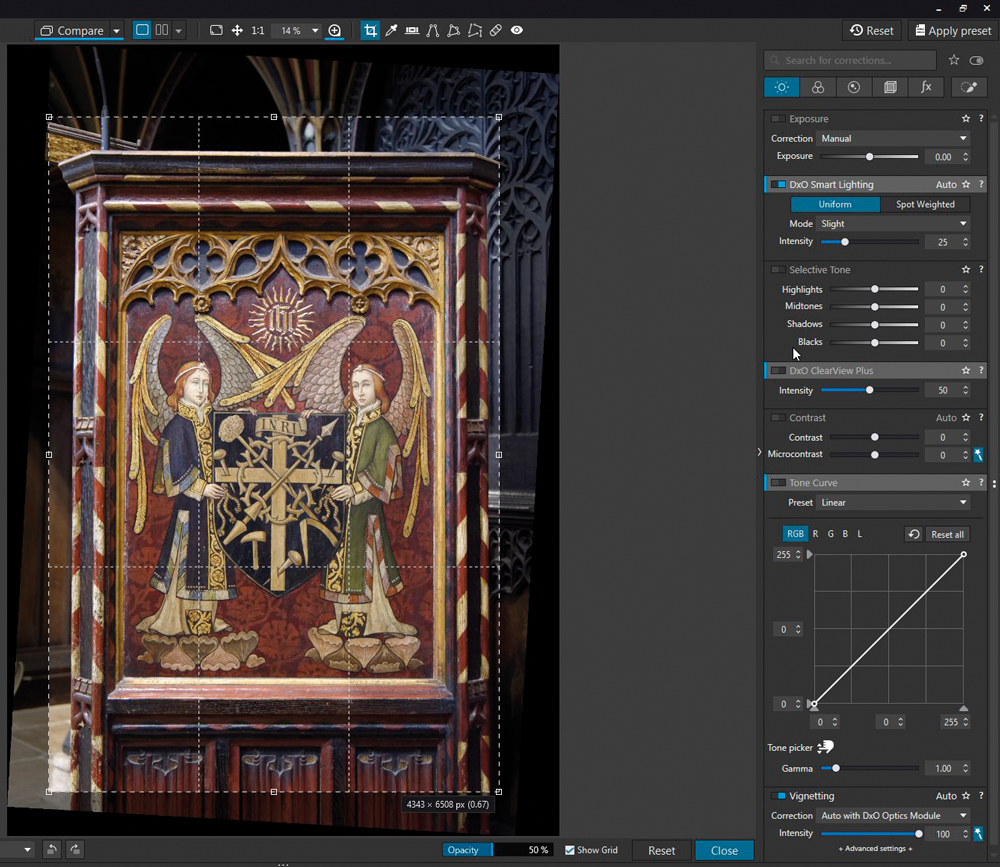Enable the Exposure correction toggle
The height and width of the screenshot is (867, 1000).
[x=777, y=119]
